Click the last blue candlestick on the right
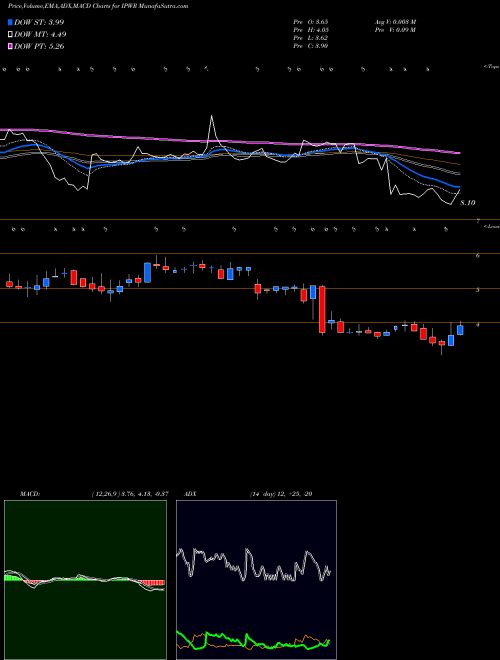Screen dimensions: 500x660 [460, 330]
